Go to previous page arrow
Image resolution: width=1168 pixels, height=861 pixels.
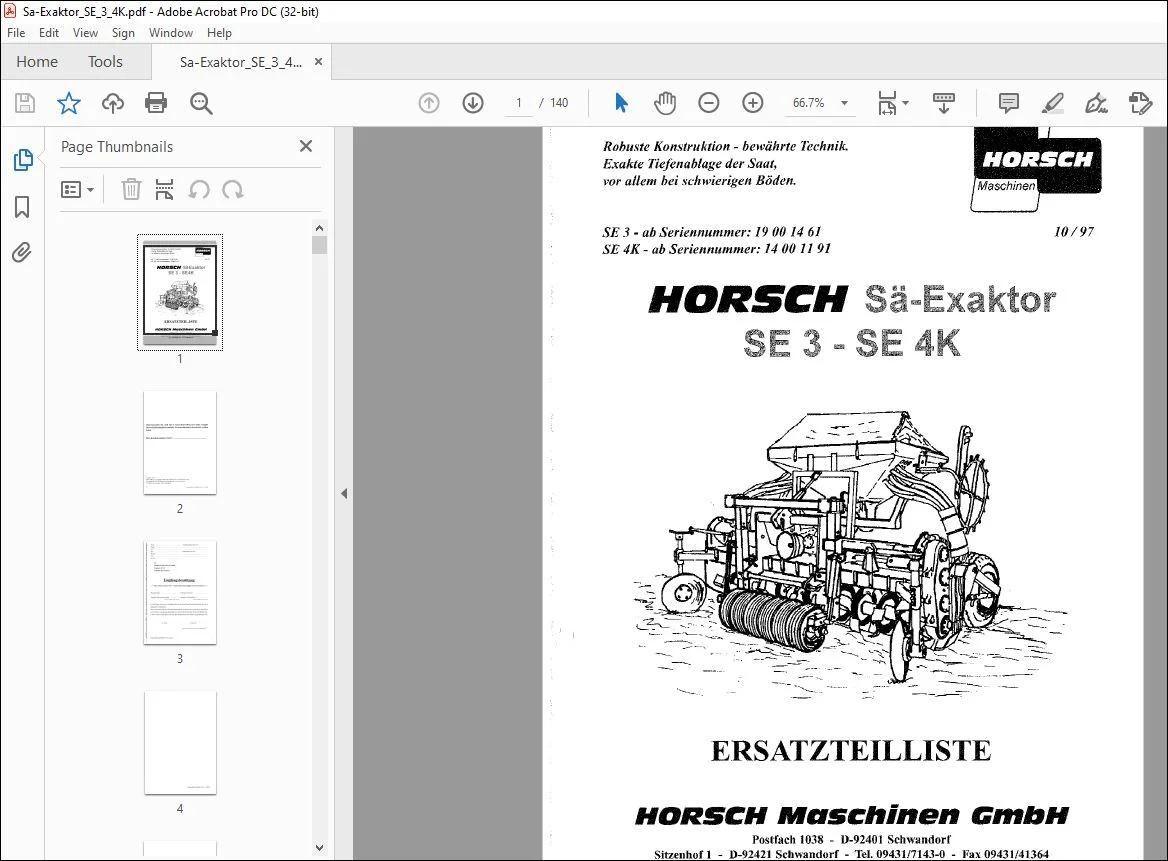[428, 103]
